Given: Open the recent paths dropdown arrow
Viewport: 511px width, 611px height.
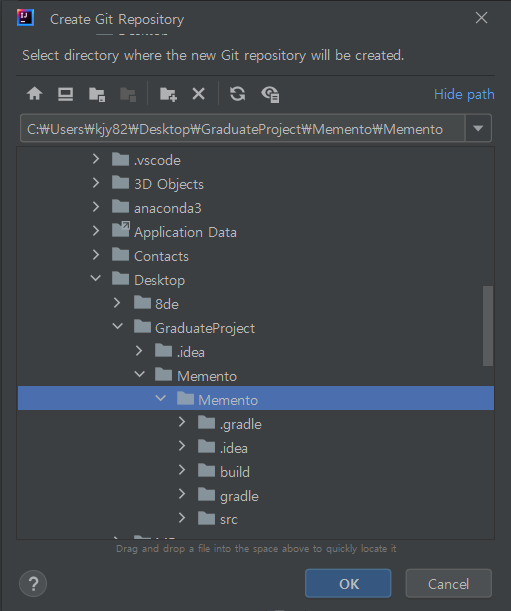Looking at the screenshot, I should 478,128.
